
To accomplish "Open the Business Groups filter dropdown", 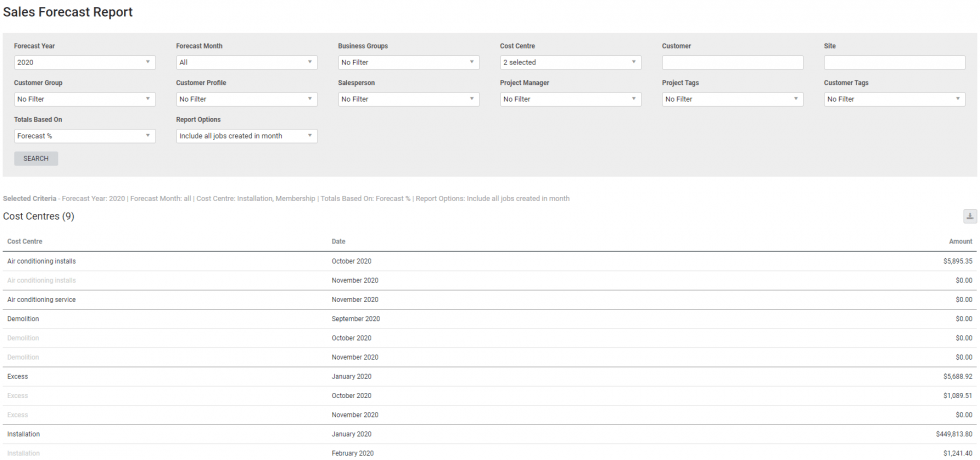I will [x=409, y=62].
